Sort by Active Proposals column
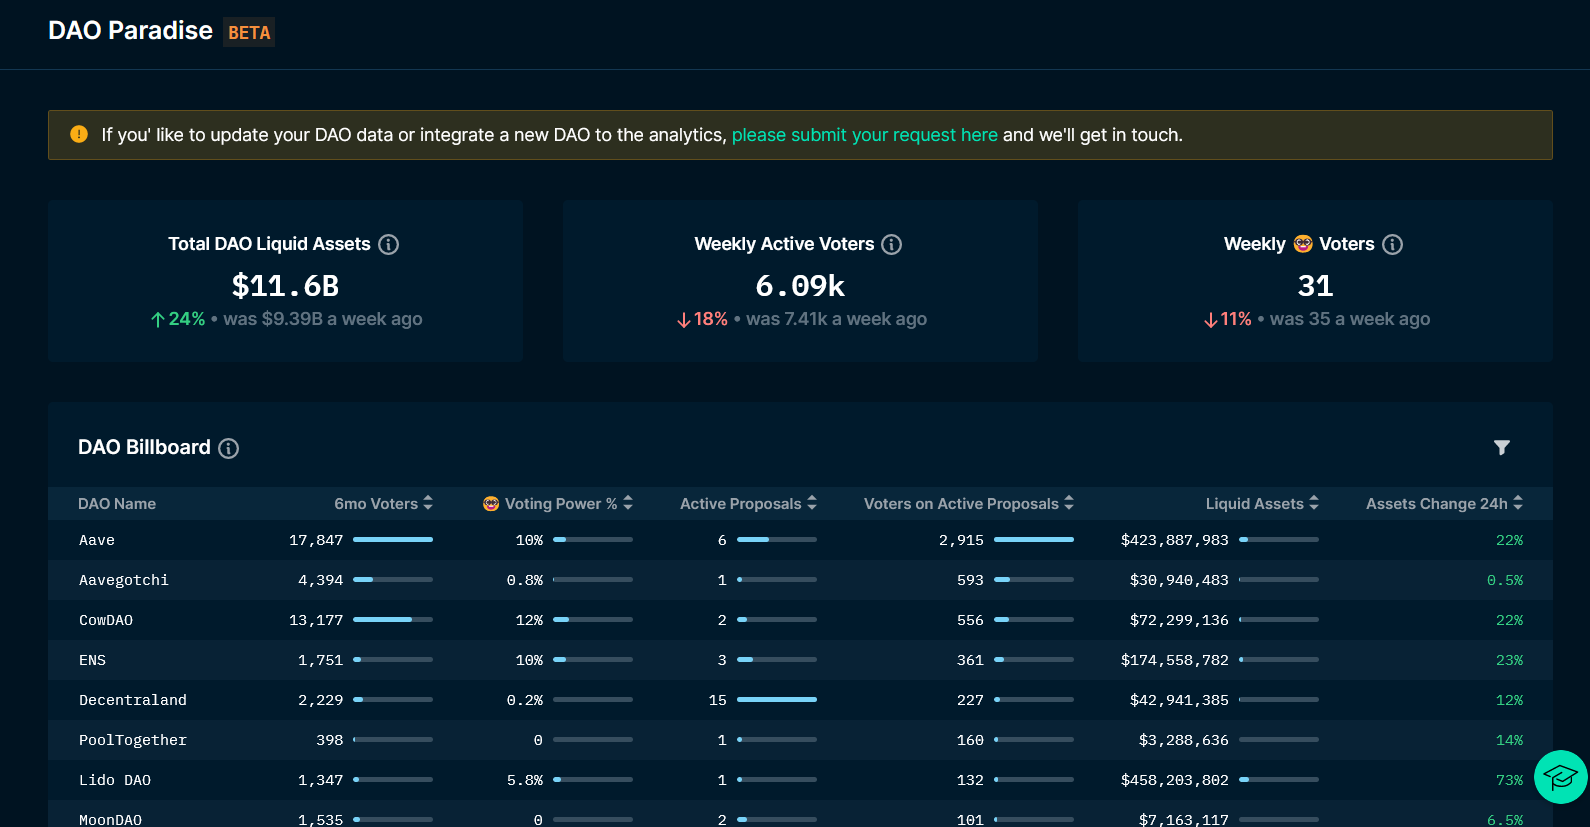The image size is (1590, 827). click(748, 504)
